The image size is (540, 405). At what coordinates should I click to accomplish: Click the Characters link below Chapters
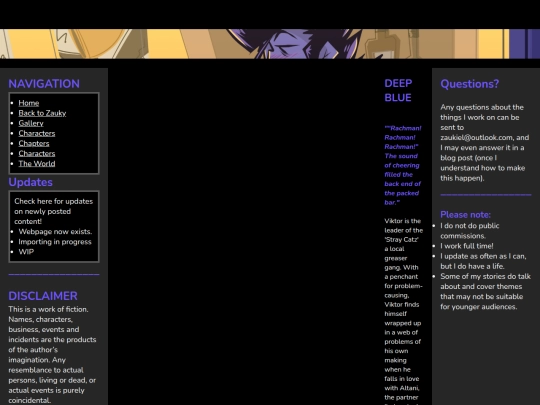pyautogui.click(x=37, y=153)
